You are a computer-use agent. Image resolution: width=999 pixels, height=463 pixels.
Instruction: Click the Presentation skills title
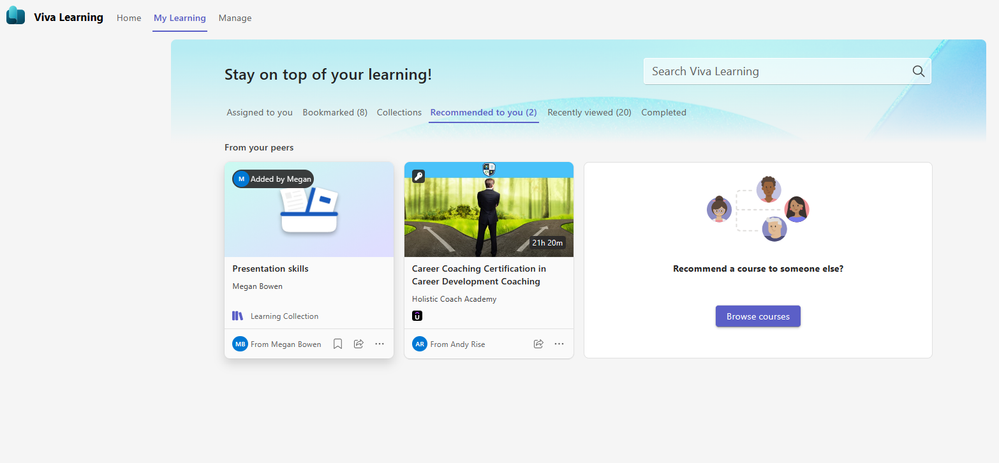[270, 269]
